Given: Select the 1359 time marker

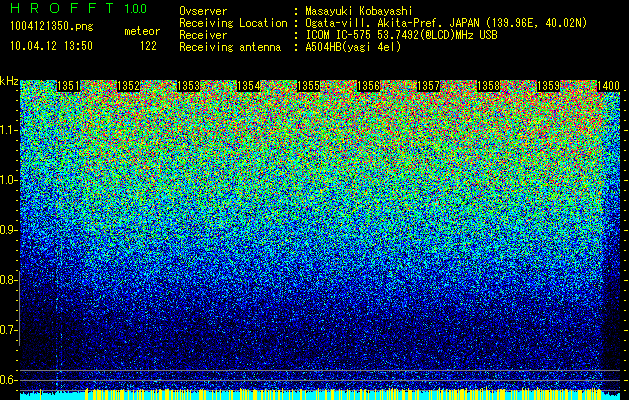Looking at the screenshot, I should [x=548, y=86].
